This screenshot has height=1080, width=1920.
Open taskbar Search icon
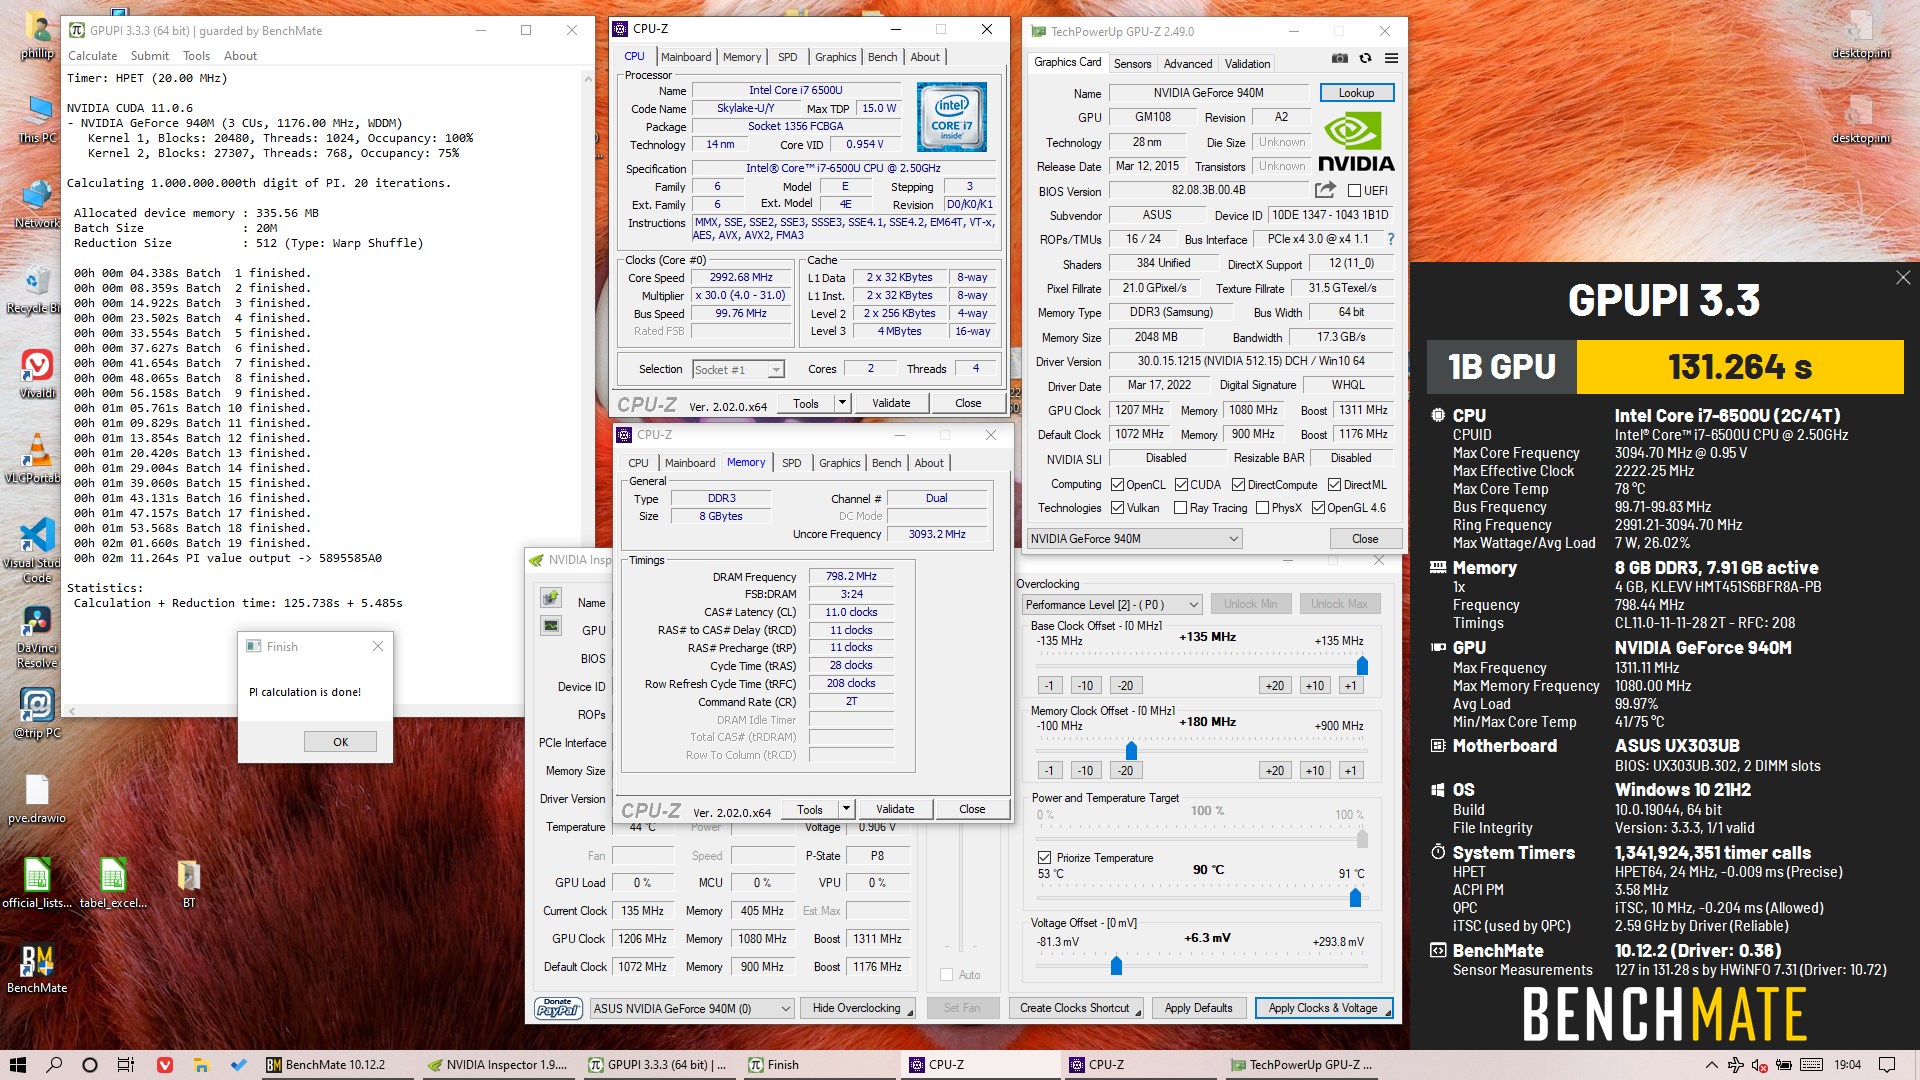pyautogui.click(x=54, y=1065)
